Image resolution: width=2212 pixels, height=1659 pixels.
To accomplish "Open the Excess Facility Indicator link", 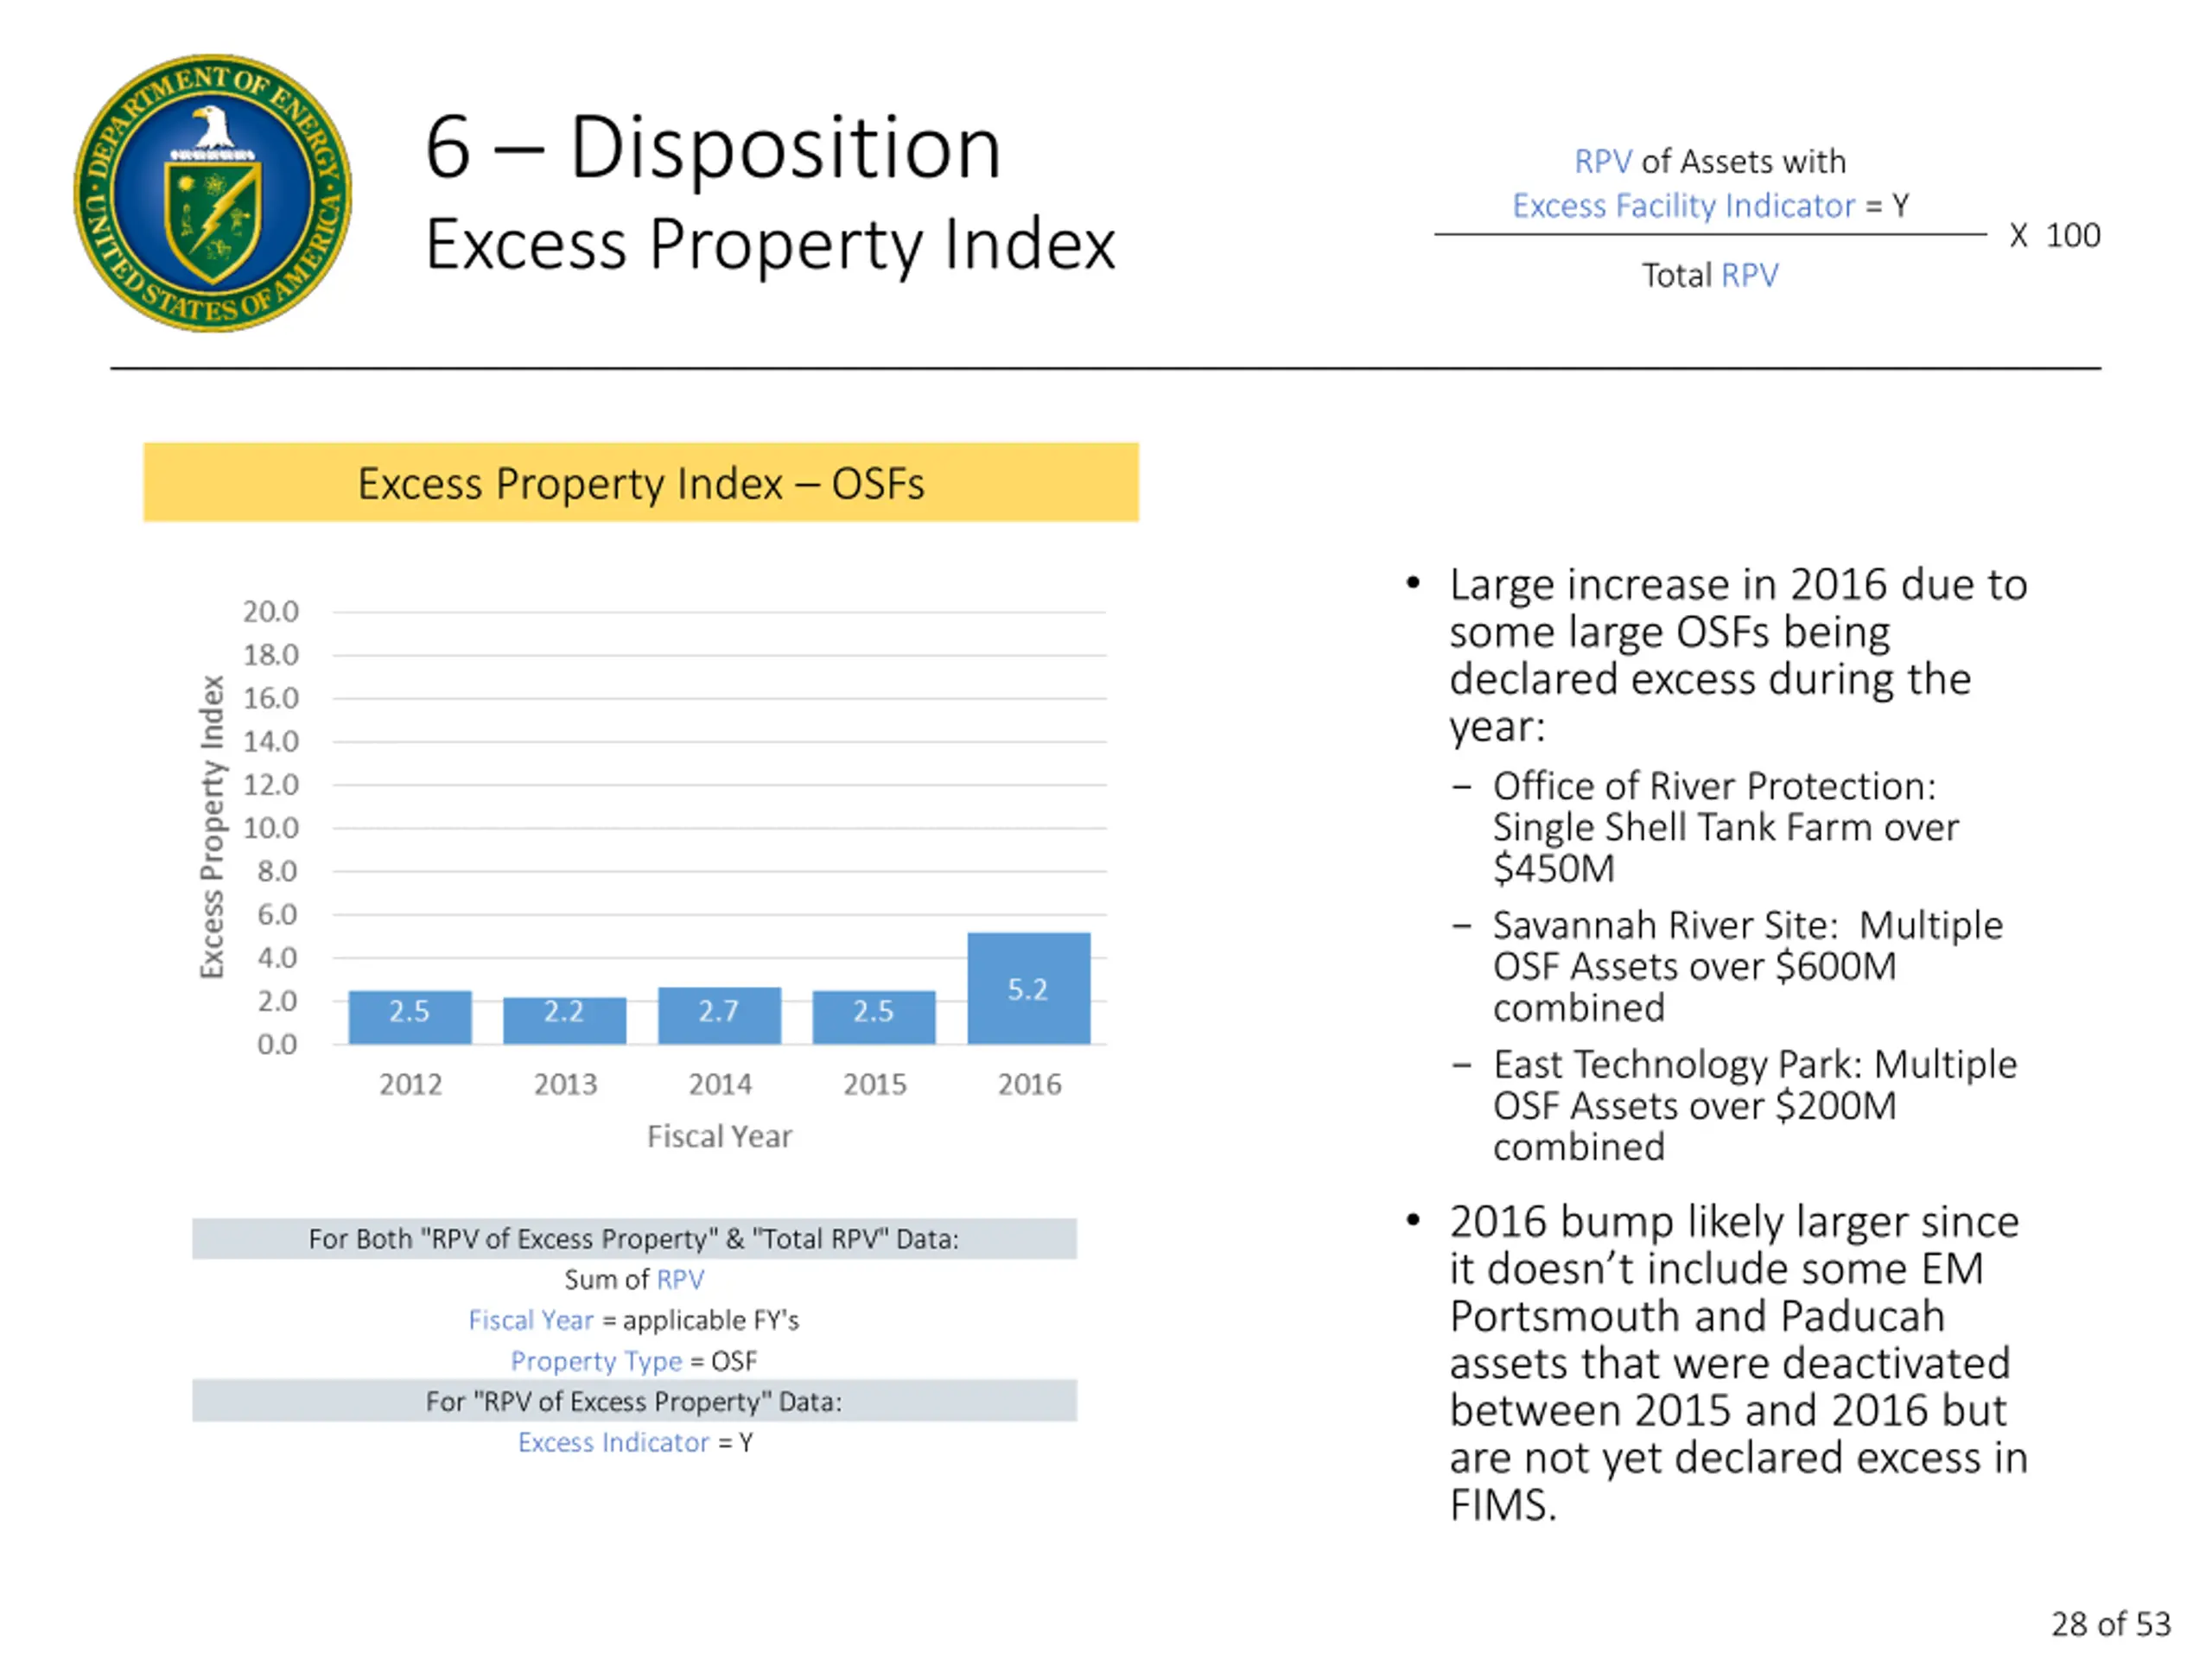I will tap(1683, 206).
